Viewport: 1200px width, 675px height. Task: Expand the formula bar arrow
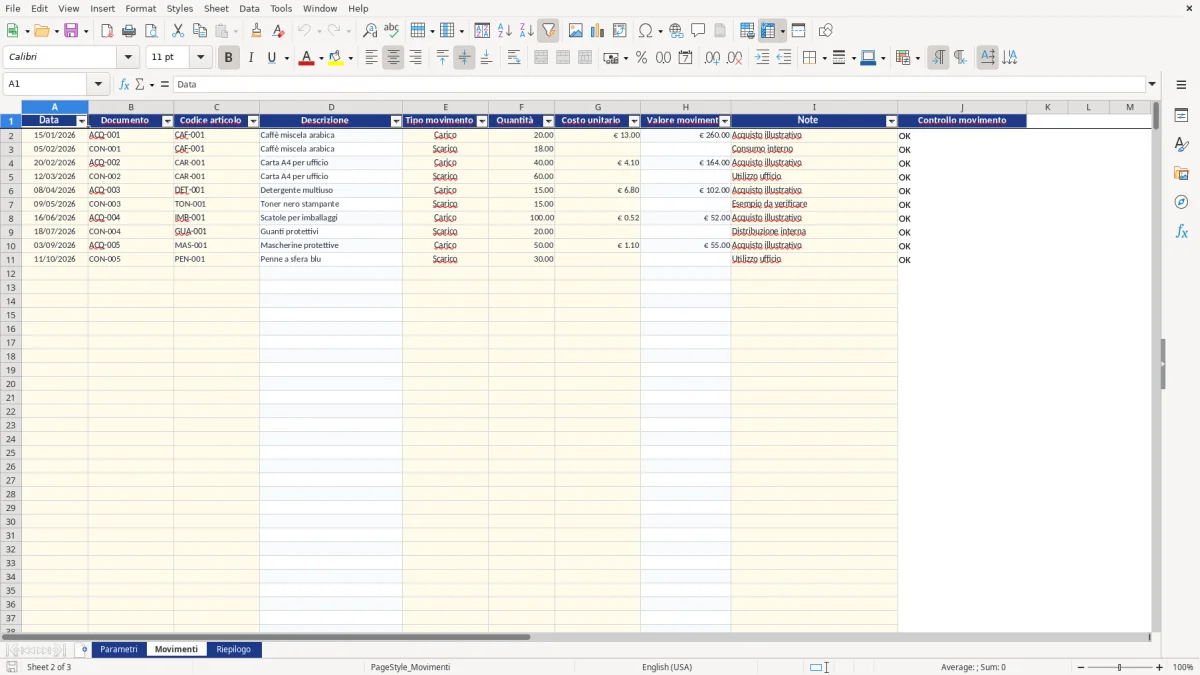pos(1152,85)
